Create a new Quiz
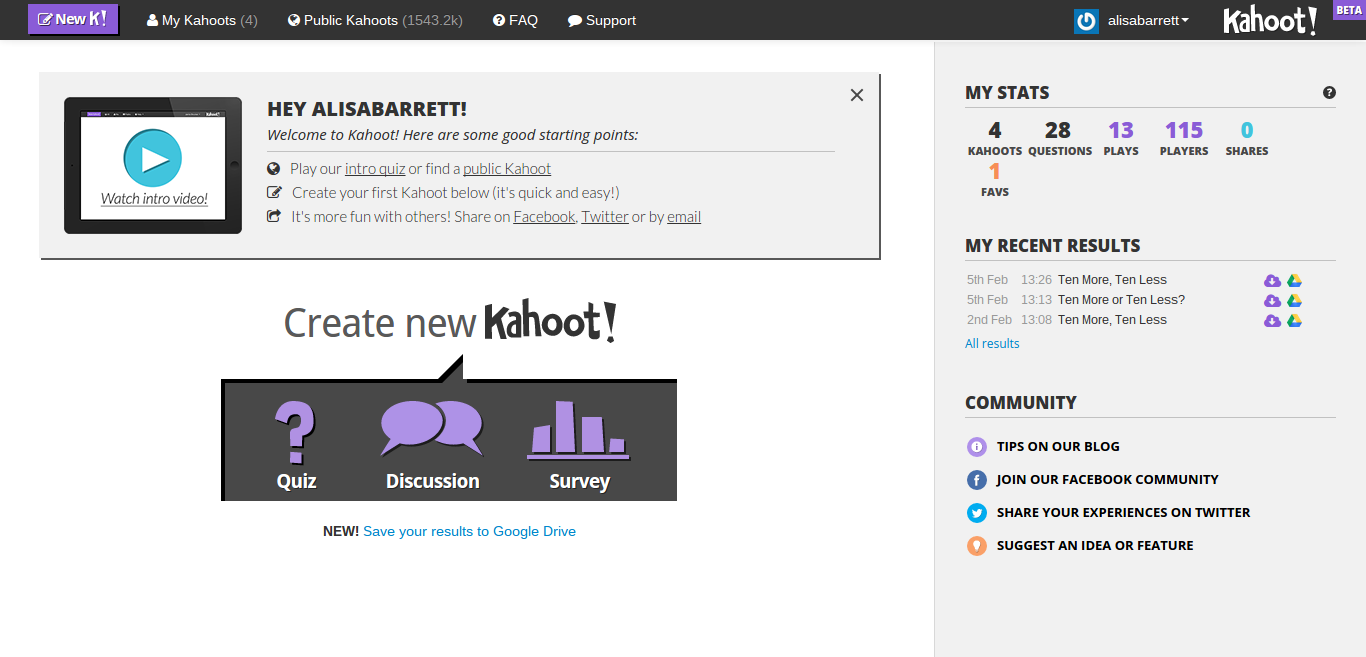Viewport: 1366px width, 657px height. (296, 445)
